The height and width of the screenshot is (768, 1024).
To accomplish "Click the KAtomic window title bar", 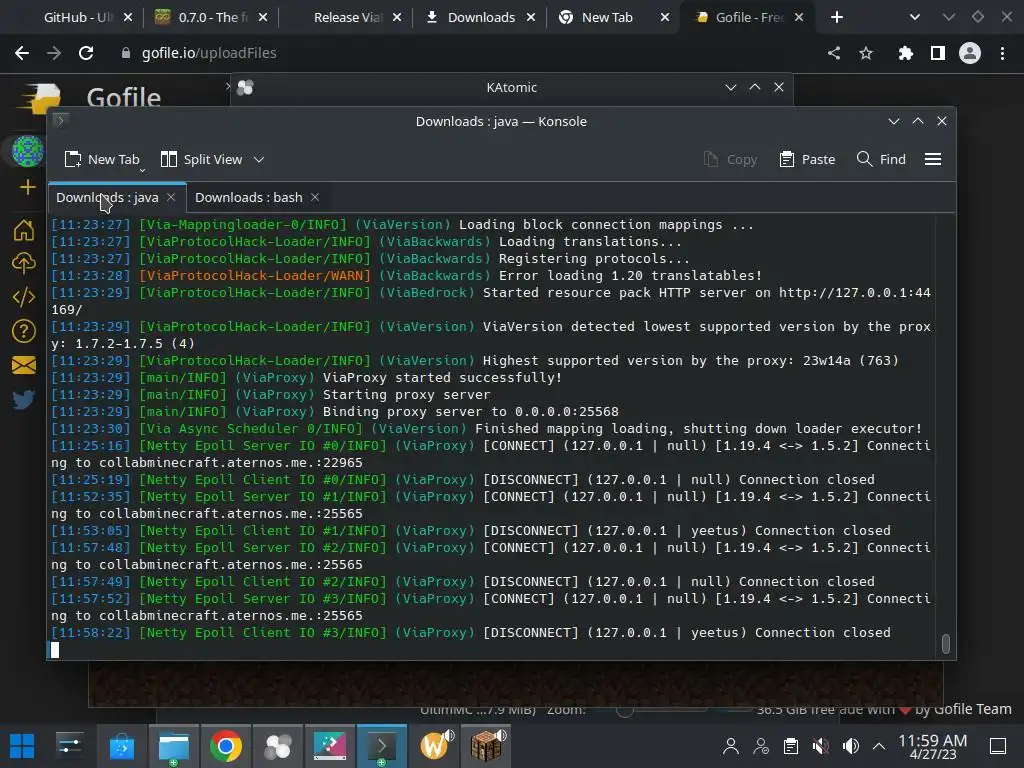I will (x=511, y=88).
